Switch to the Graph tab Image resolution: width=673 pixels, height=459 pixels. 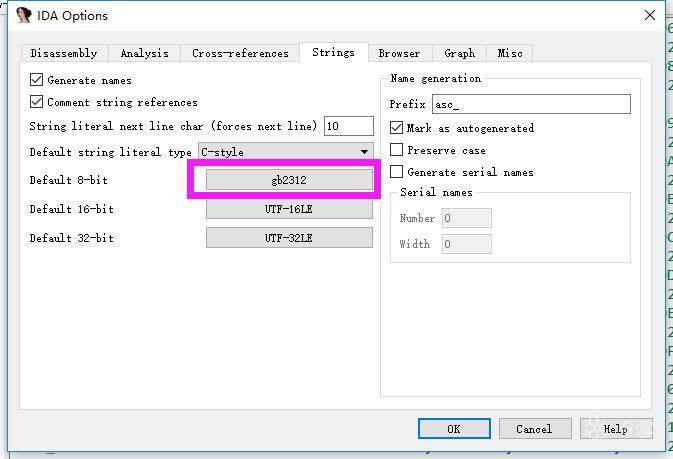click(460, 53)
